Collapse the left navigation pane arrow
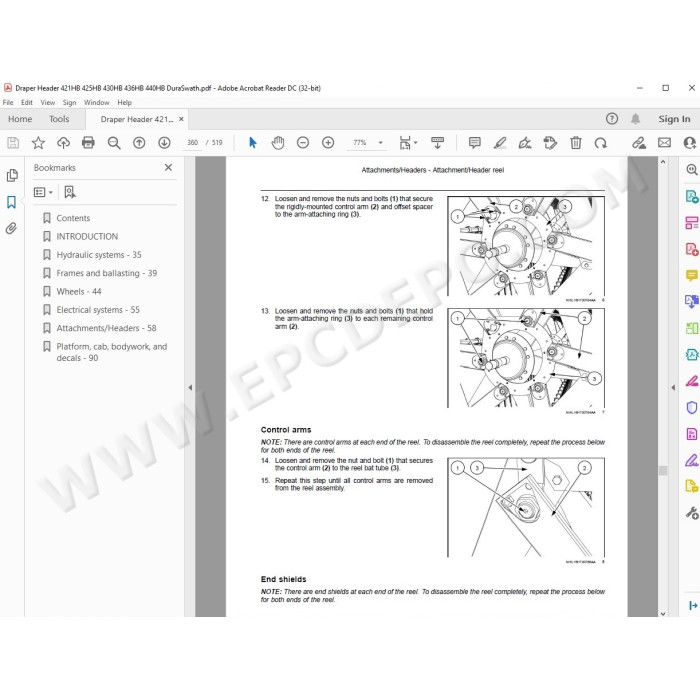 tap(190, 388)
